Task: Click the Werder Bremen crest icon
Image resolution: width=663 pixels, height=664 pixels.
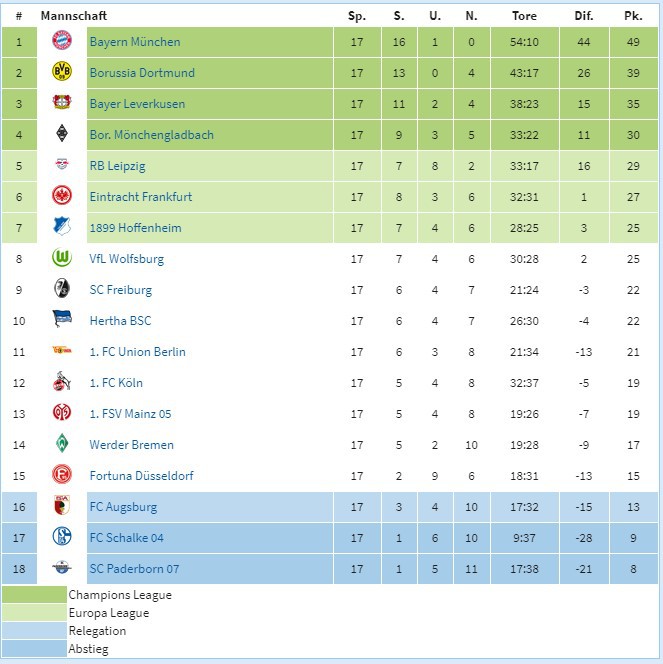Action: click(x=62, y=445)
